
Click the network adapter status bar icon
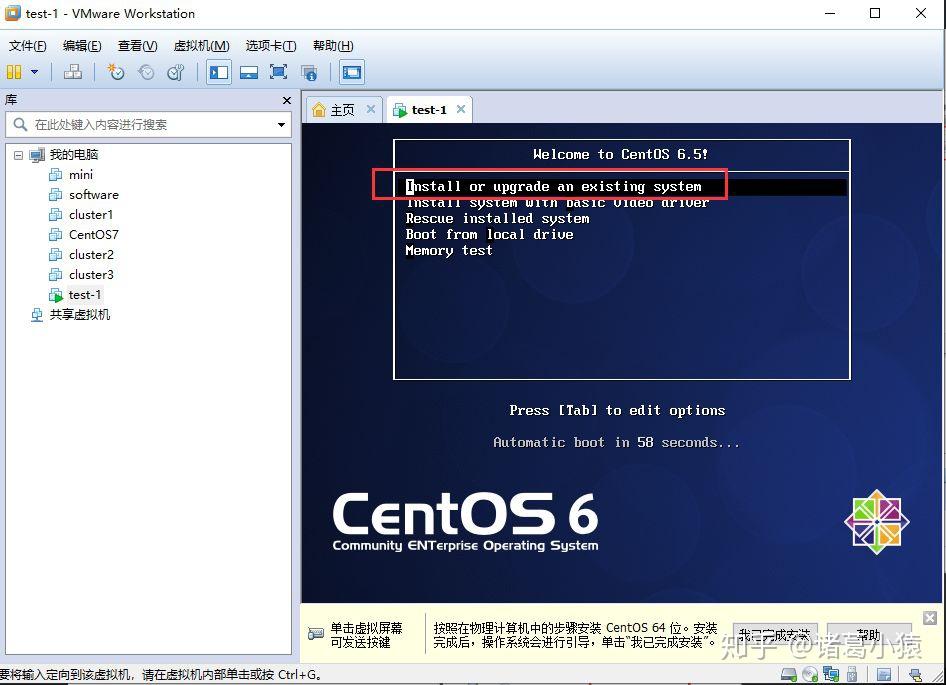[x=830, y=671]
